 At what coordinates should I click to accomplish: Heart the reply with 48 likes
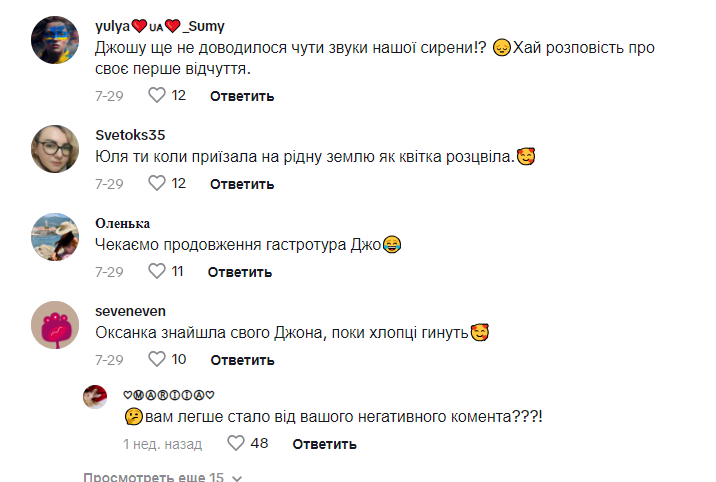[x=236, y=443]
